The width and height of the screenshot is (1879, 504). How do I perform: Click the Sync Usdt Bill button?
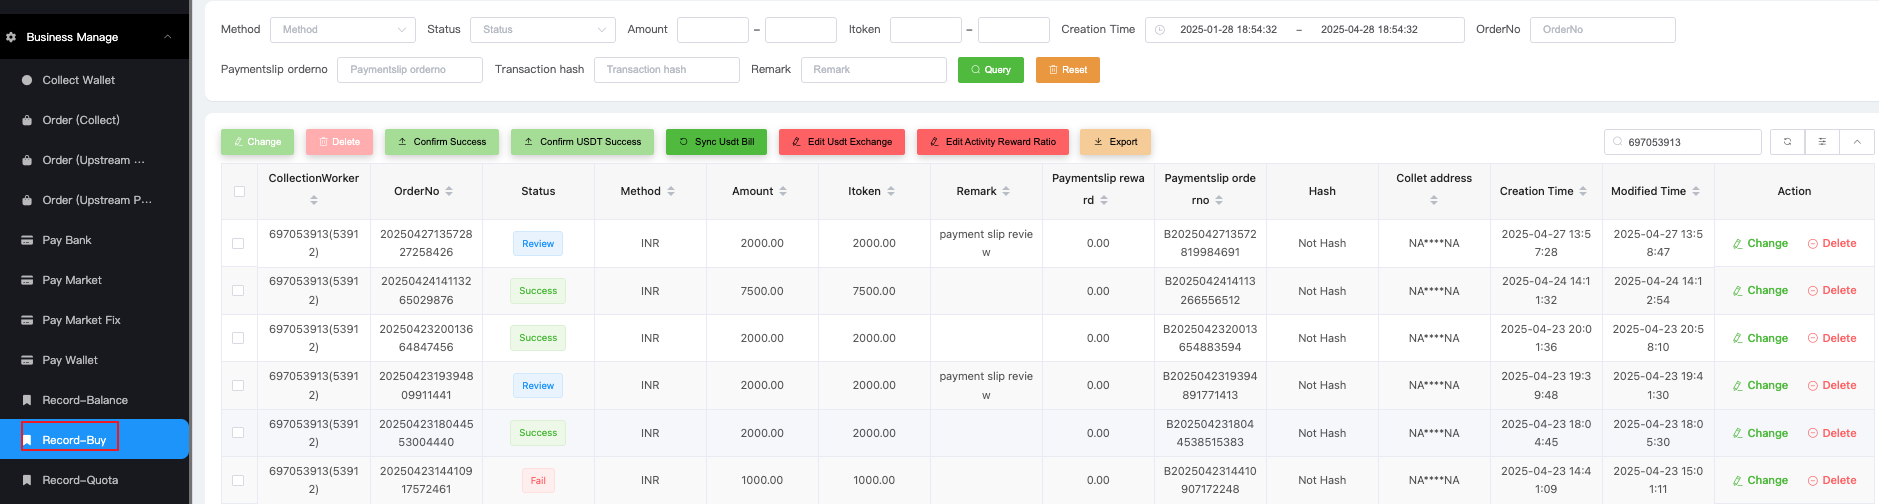click(716, 142)
